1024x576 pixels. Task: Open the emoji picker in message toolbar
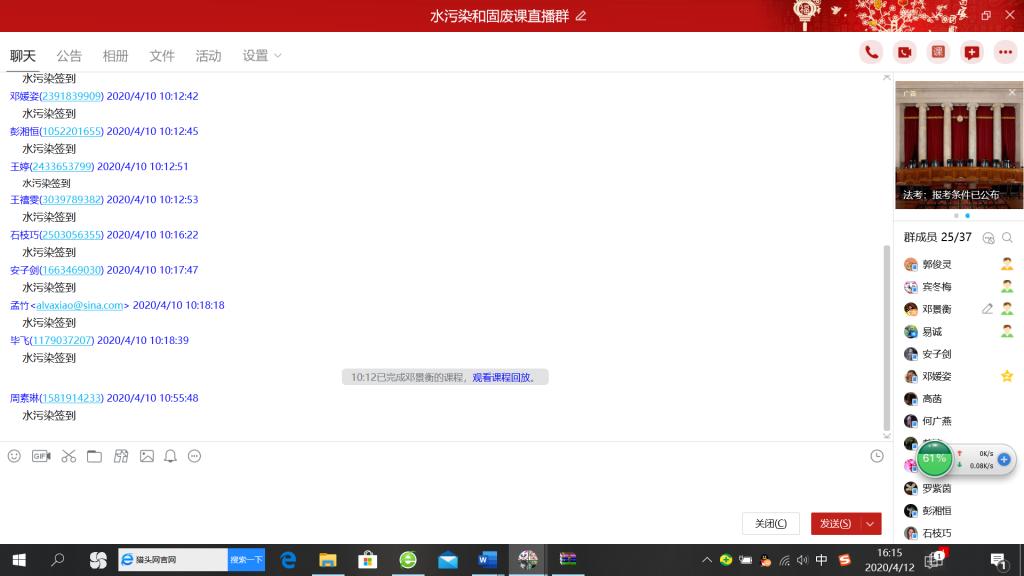point(14,456)
